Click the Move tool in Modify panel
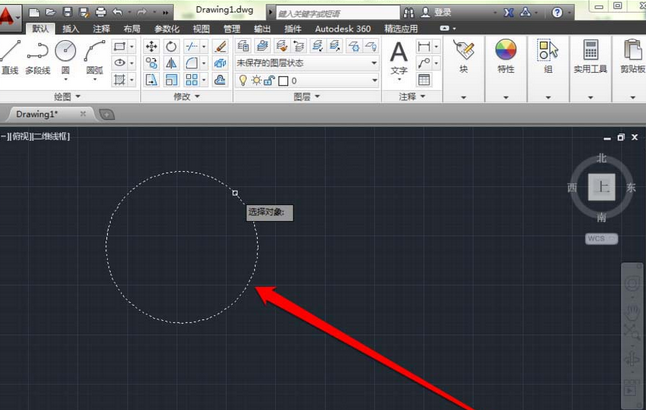 [x=152, y=47]
